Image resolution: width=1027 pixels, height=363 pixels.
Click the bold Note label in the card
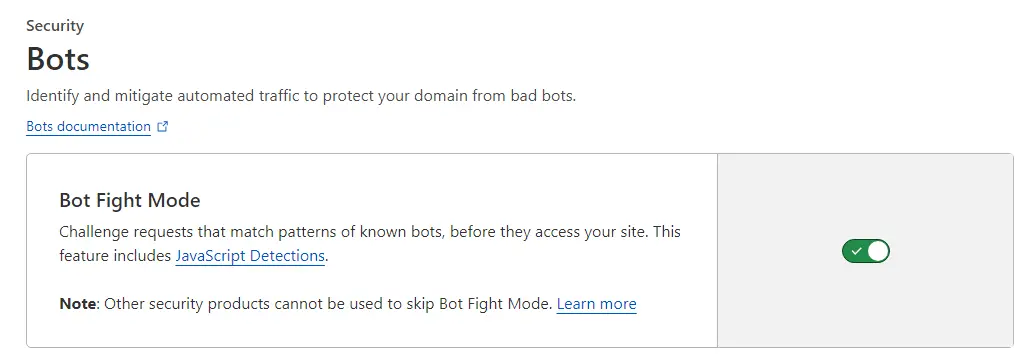(78, 304)
